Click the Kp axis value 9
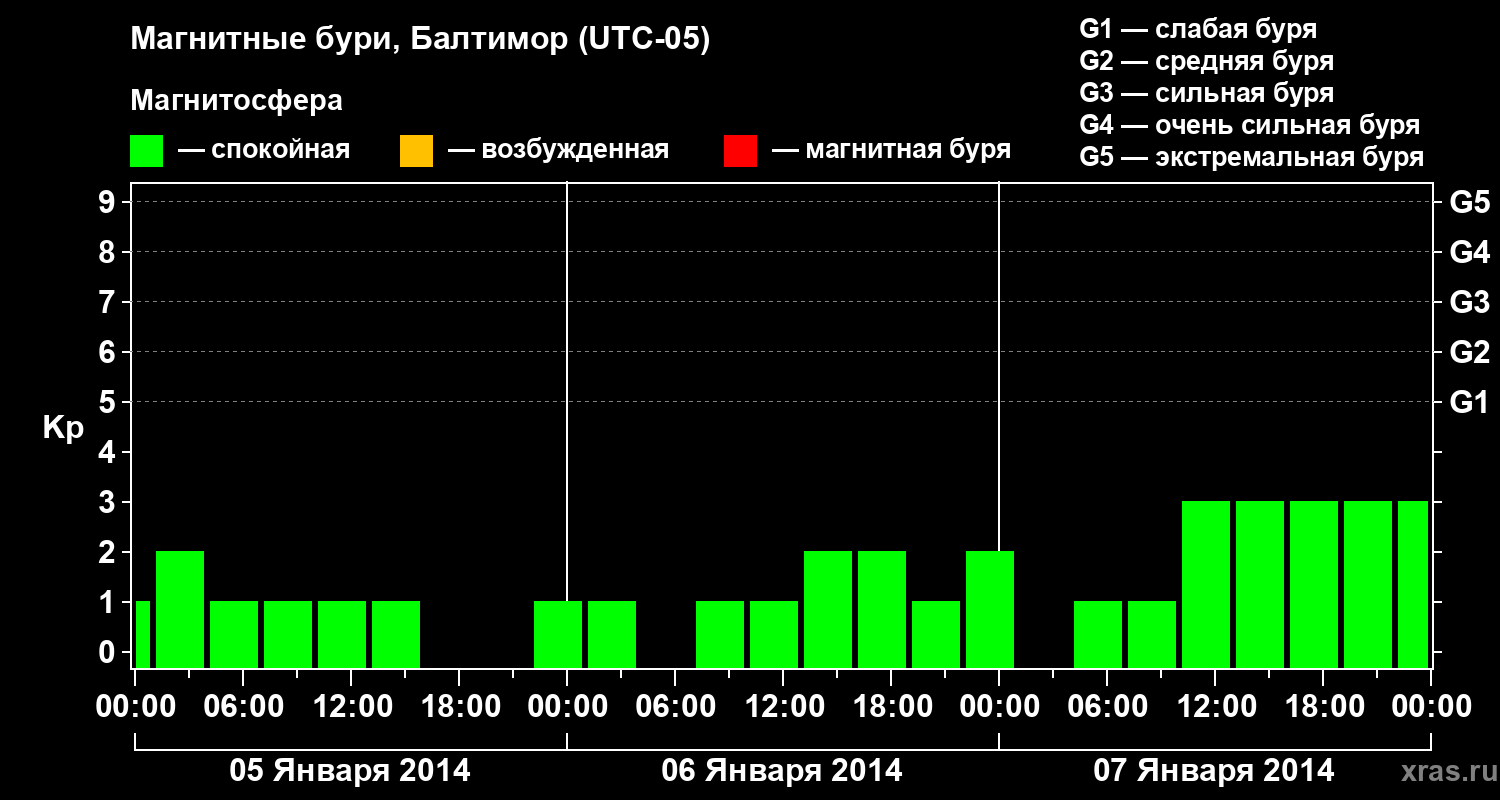The width and height of the screenshot is (1500, 800). pos(109,202)
